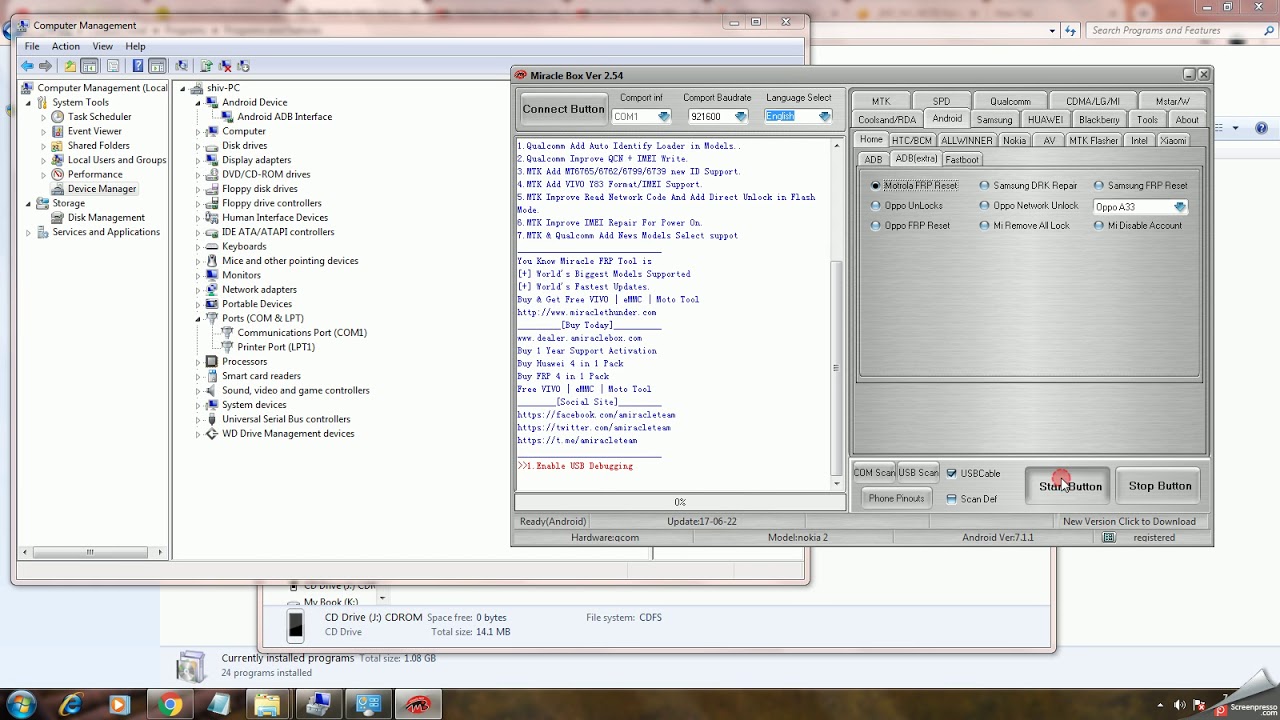Image resolution: width=1280 pixels, height=720 pixels.
Task: Open Google Chrome from the taskbar
Action: point(169,705)
